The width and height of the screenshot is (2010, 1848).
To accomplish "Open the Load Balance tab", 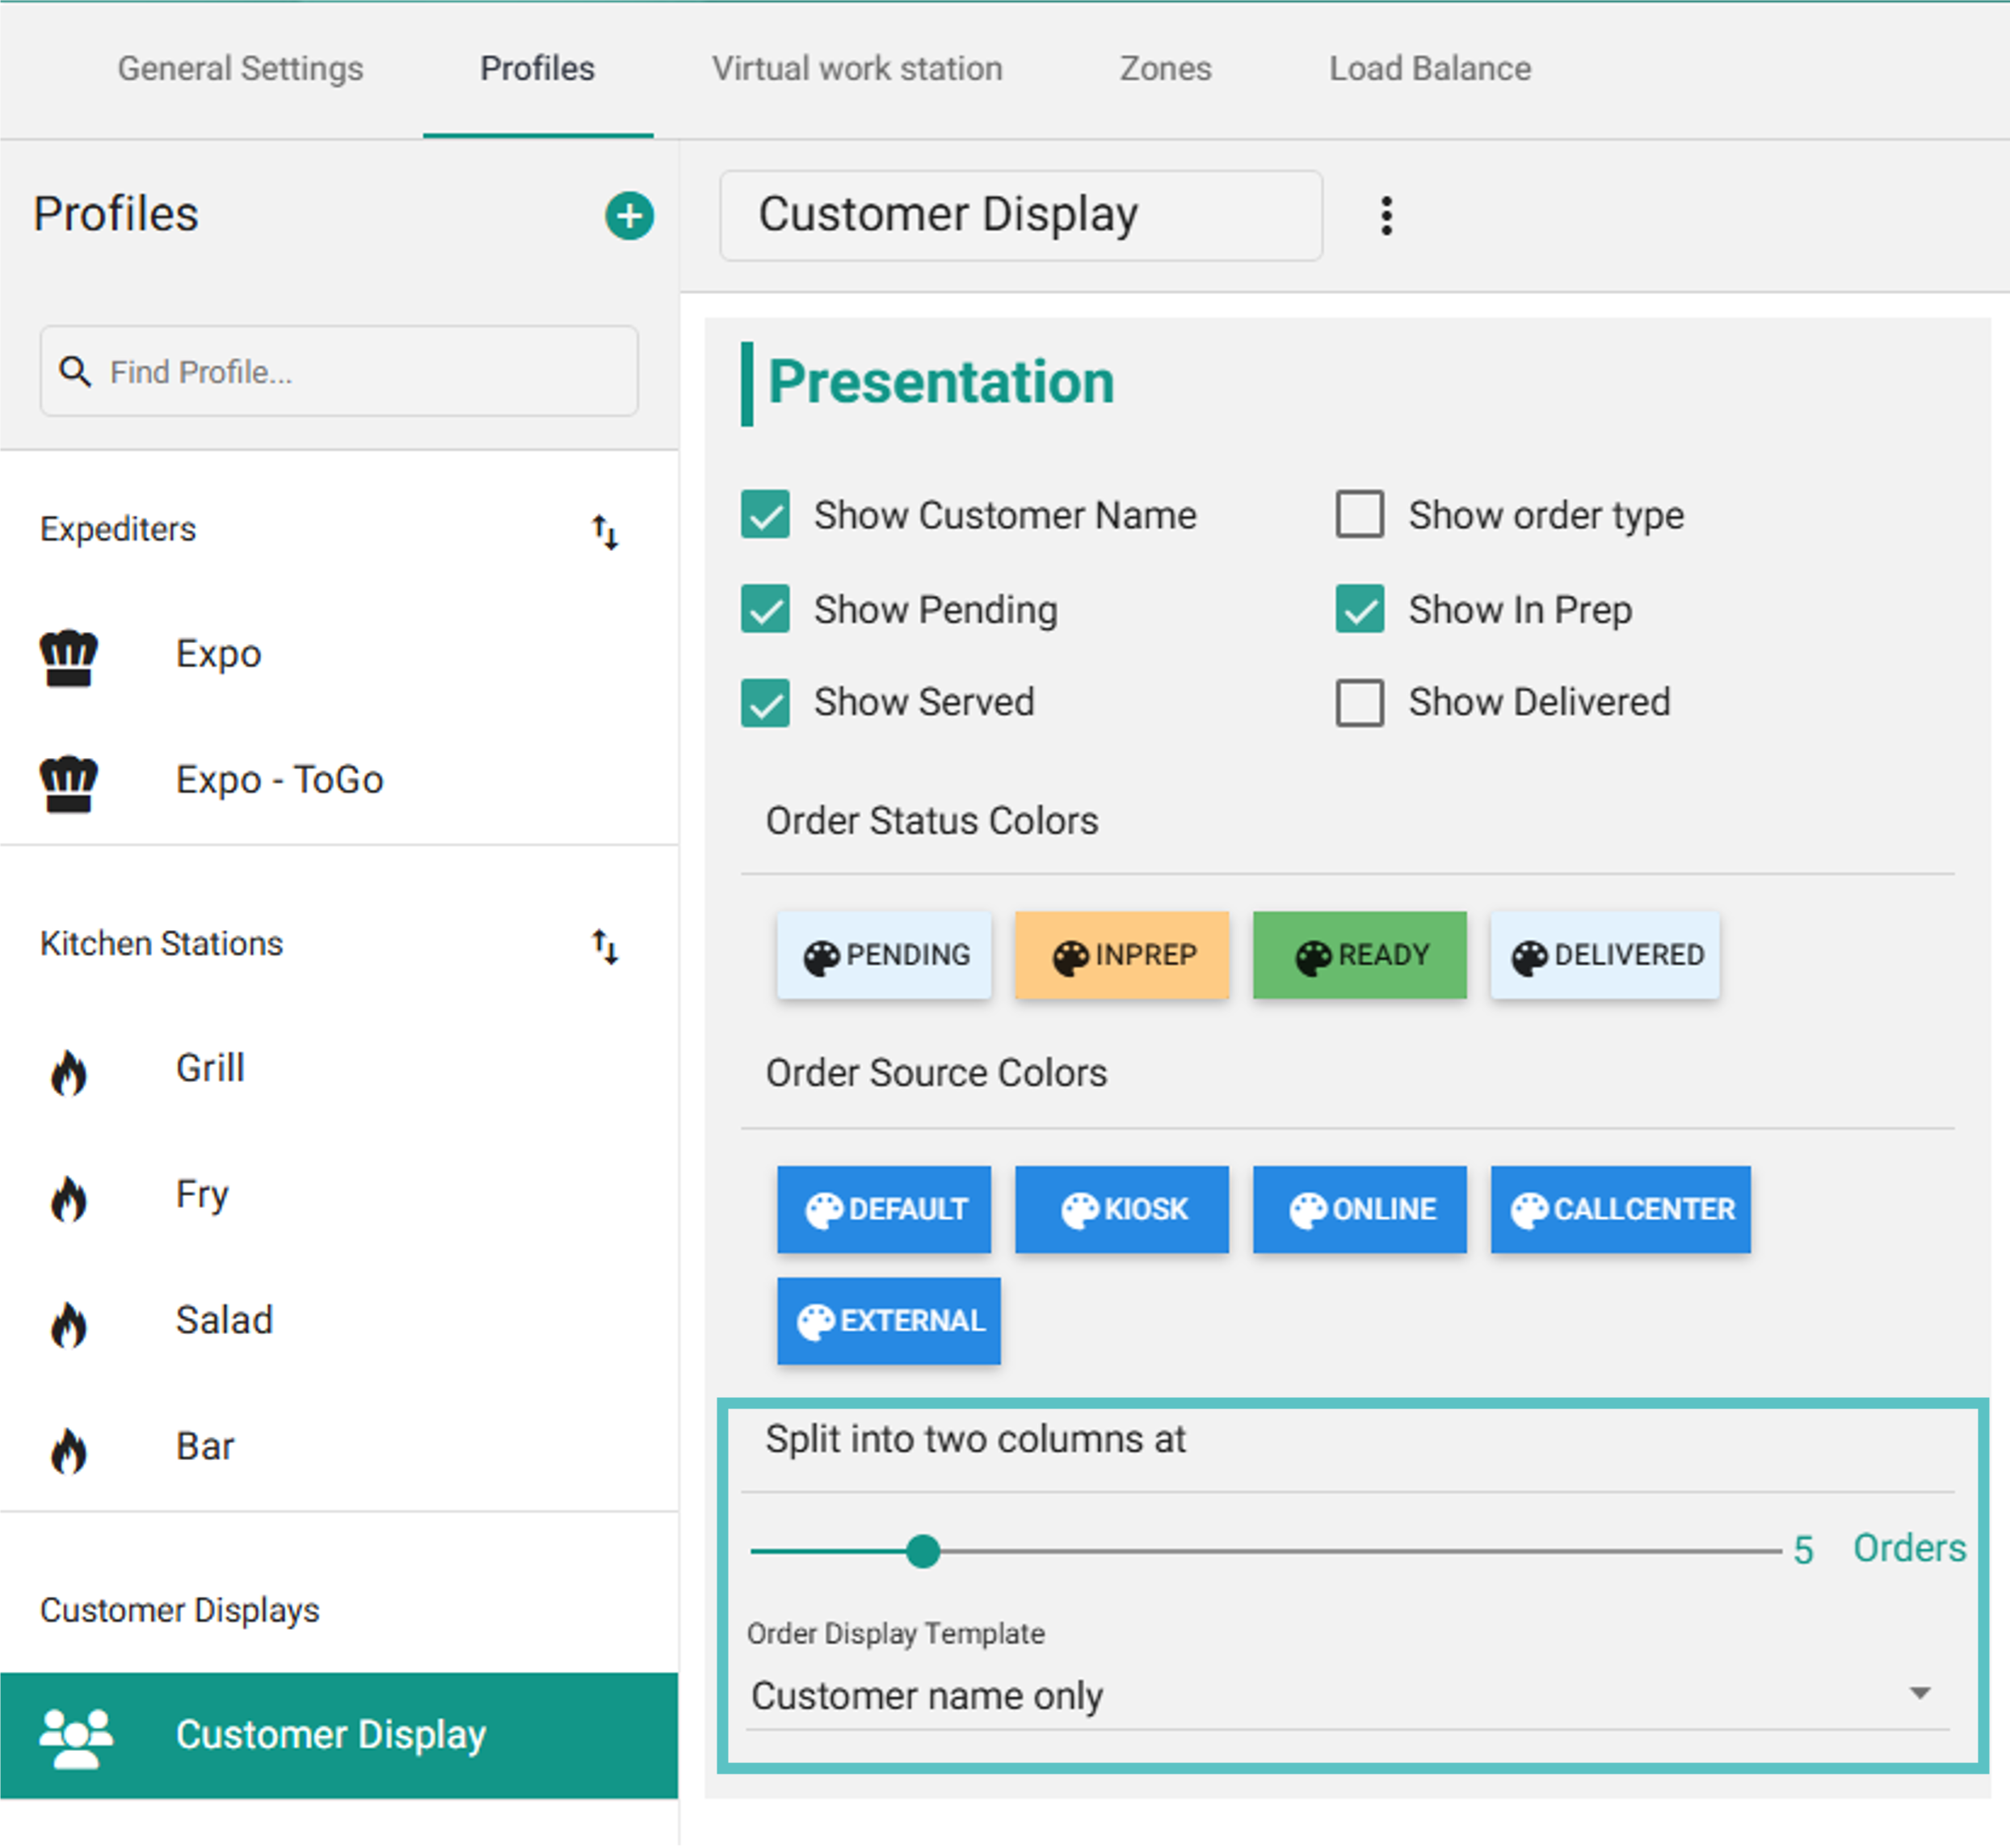I will [1429, 69].
